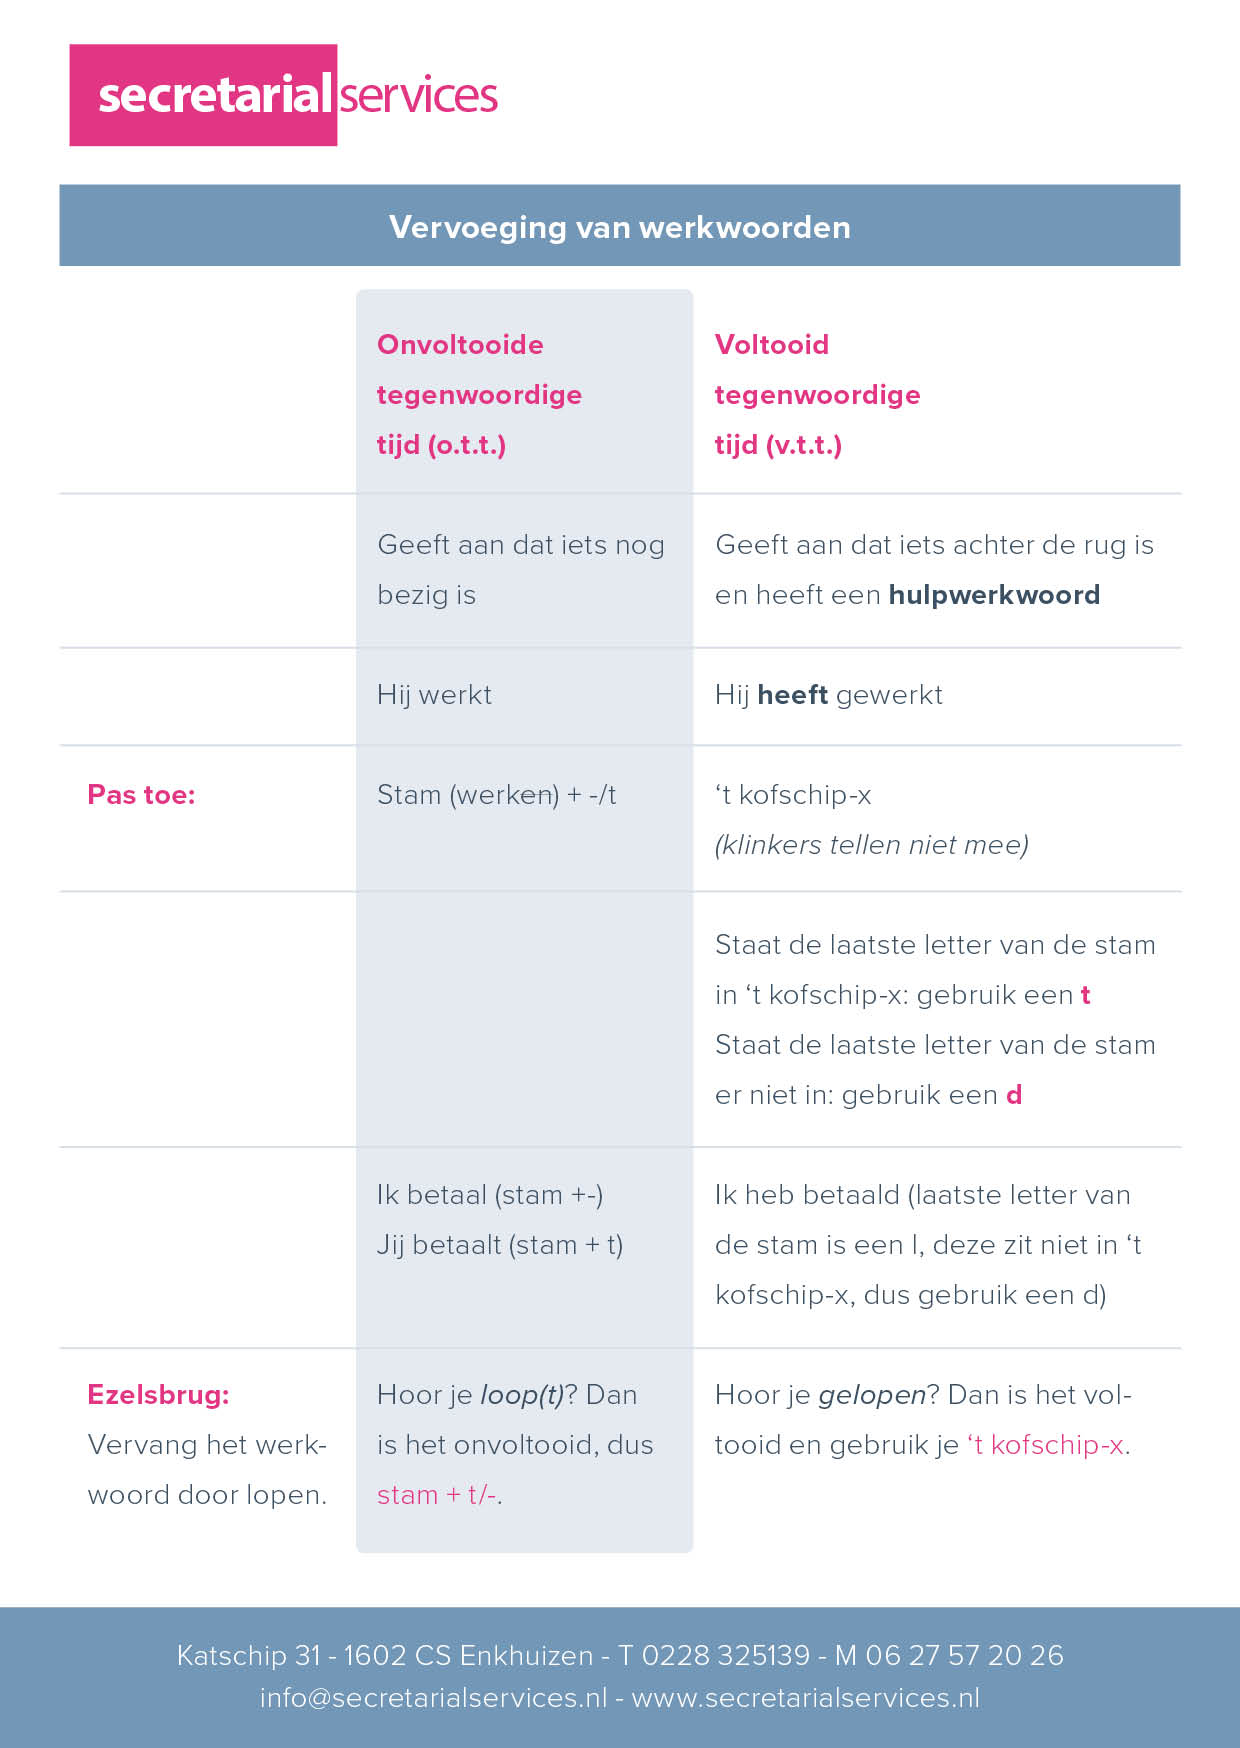Select the 'Voltooid tegenwoordige tijd (v.t.t.)' column heading
The image size is (1240, 1748).
tap(816, 394)
